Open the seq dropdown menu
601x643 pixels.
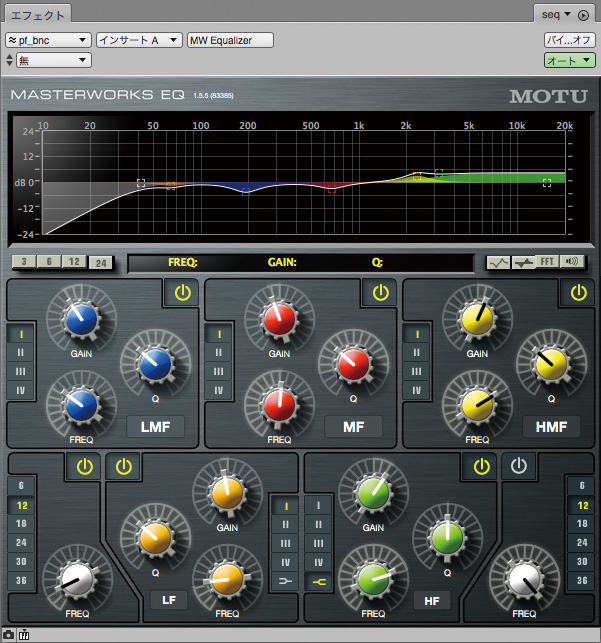[x=556, y=15]
